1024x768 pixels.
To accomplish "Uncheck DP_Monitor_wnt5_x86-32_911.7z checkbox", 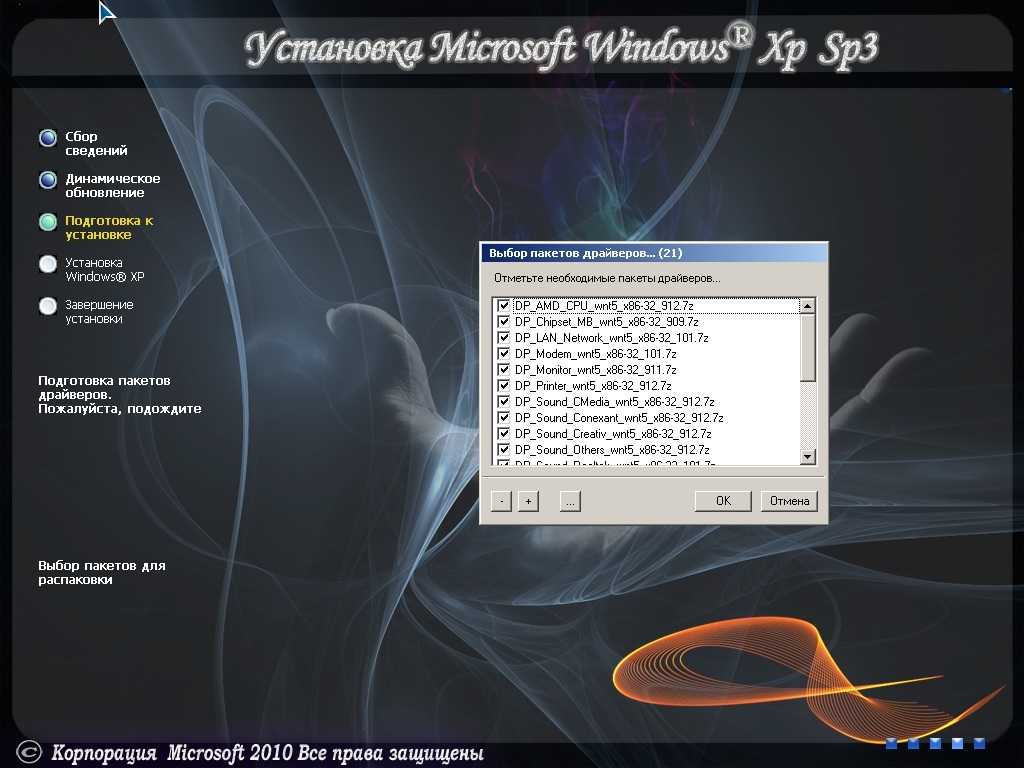I will 504,370.
